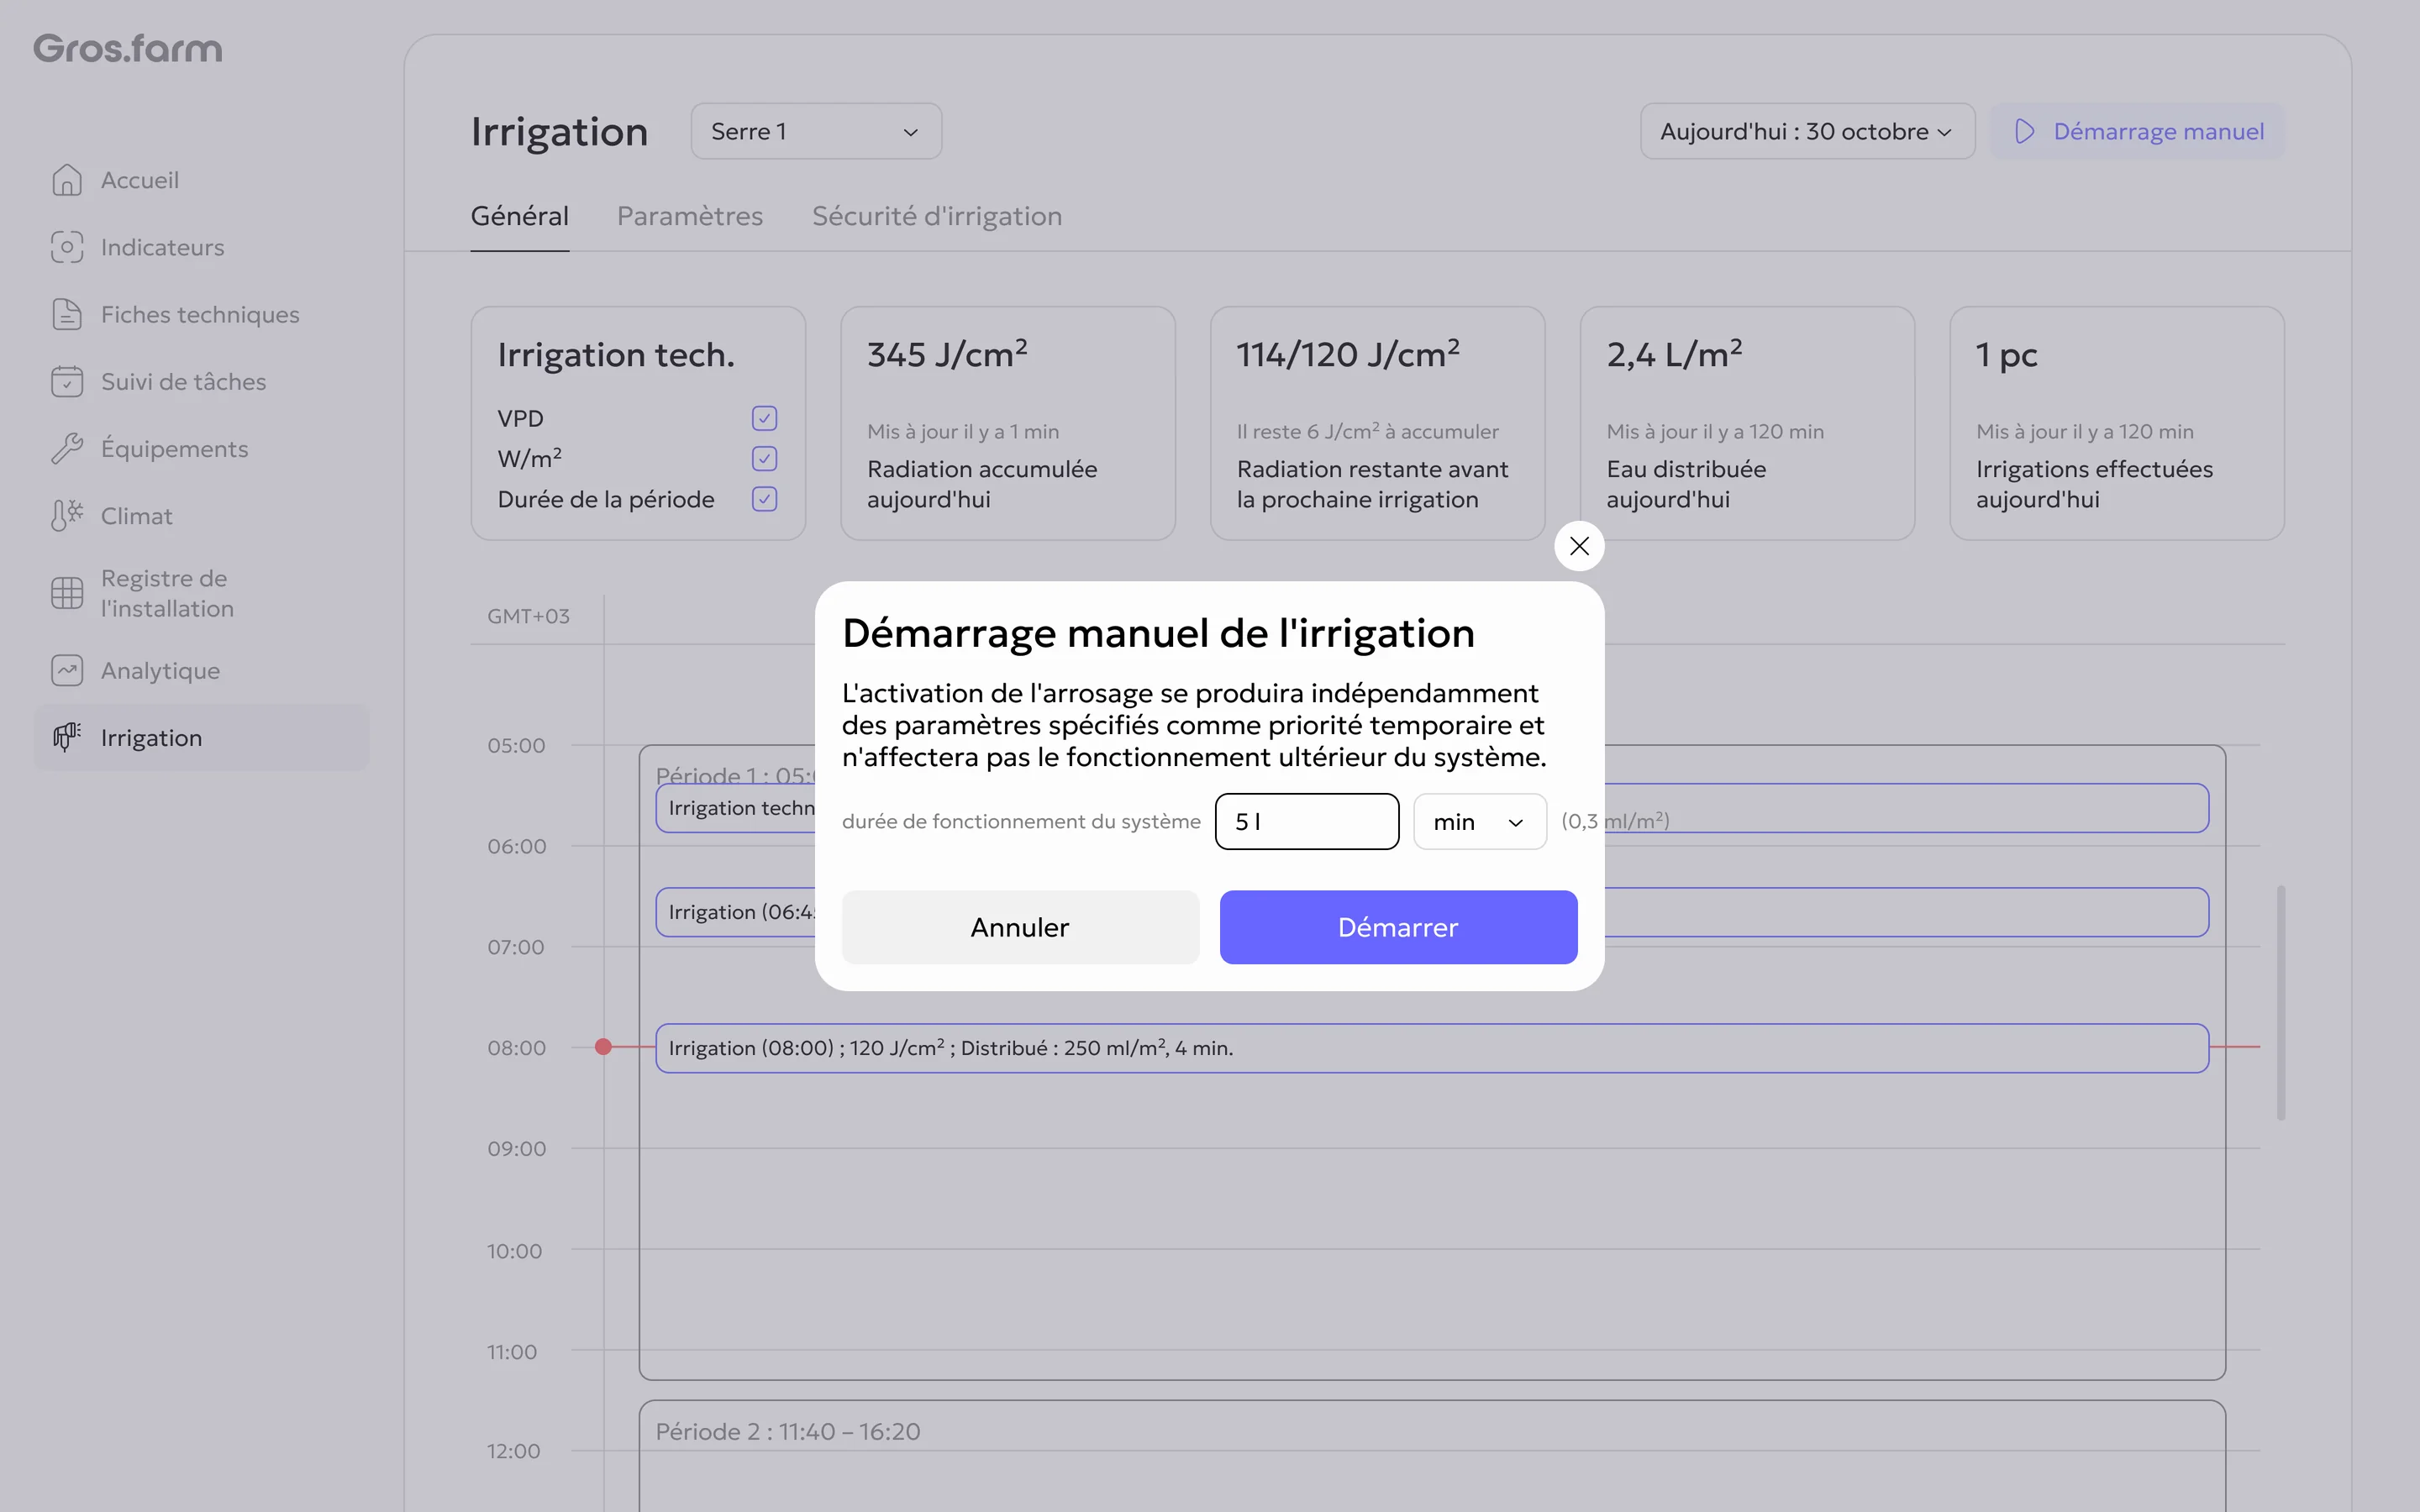Open the min unit dropdown
Viewport: 2420px width, 1512px height.
click(x=1479, y=821)
